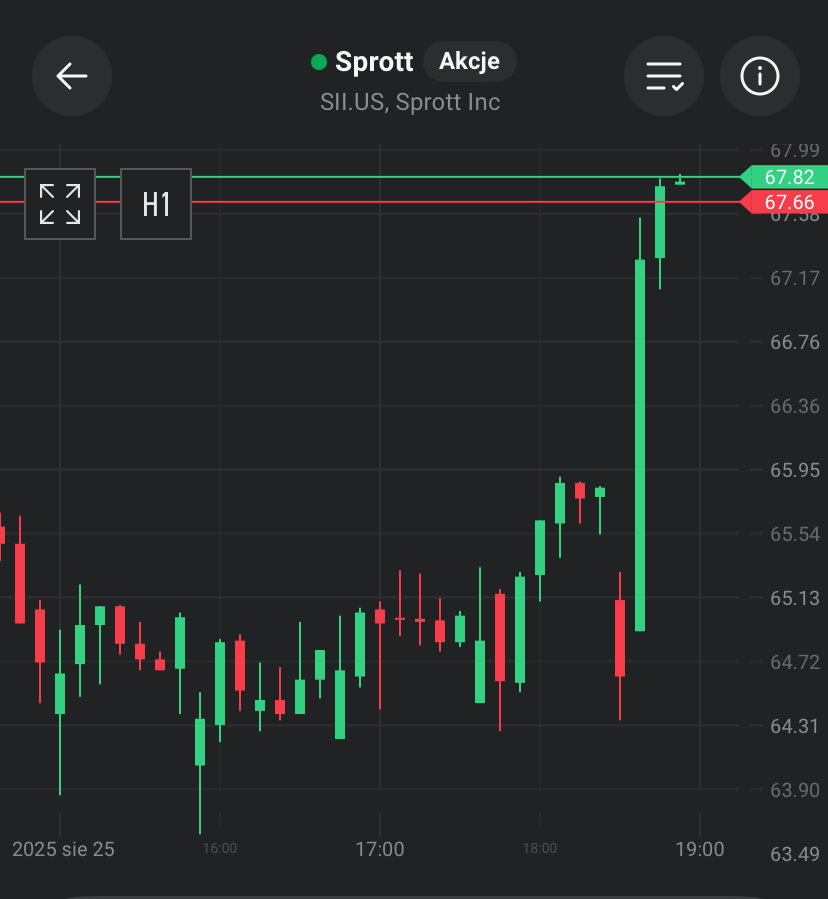The image size is (828, 899).
Task: Tap the 63.49 price axis label
Action: (x=795, y=854)
